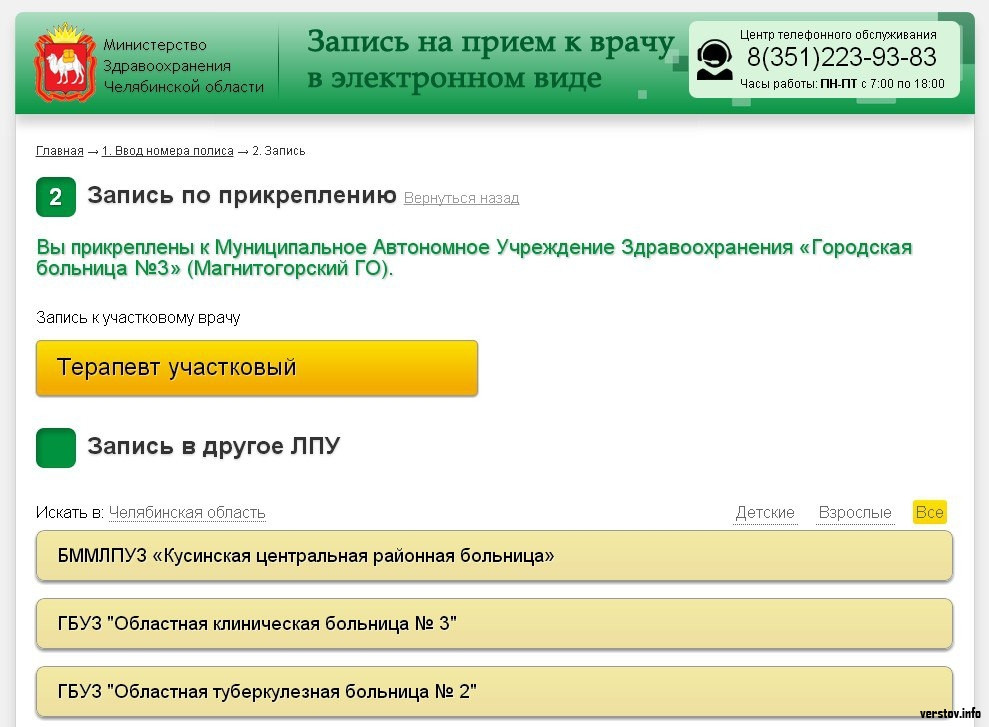
Task: Change search region 'Челябинская область'
Action: (187, 513)
